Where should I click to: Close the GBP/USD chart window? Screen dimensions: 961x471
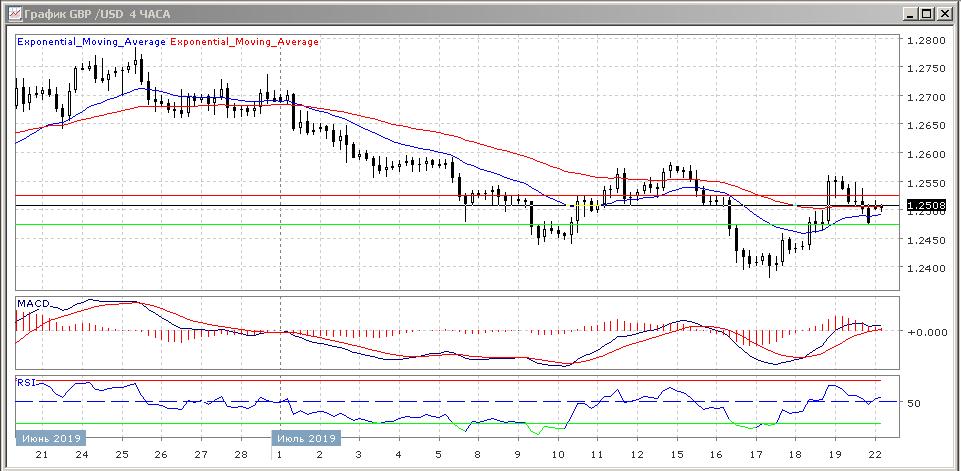[943, 13]
